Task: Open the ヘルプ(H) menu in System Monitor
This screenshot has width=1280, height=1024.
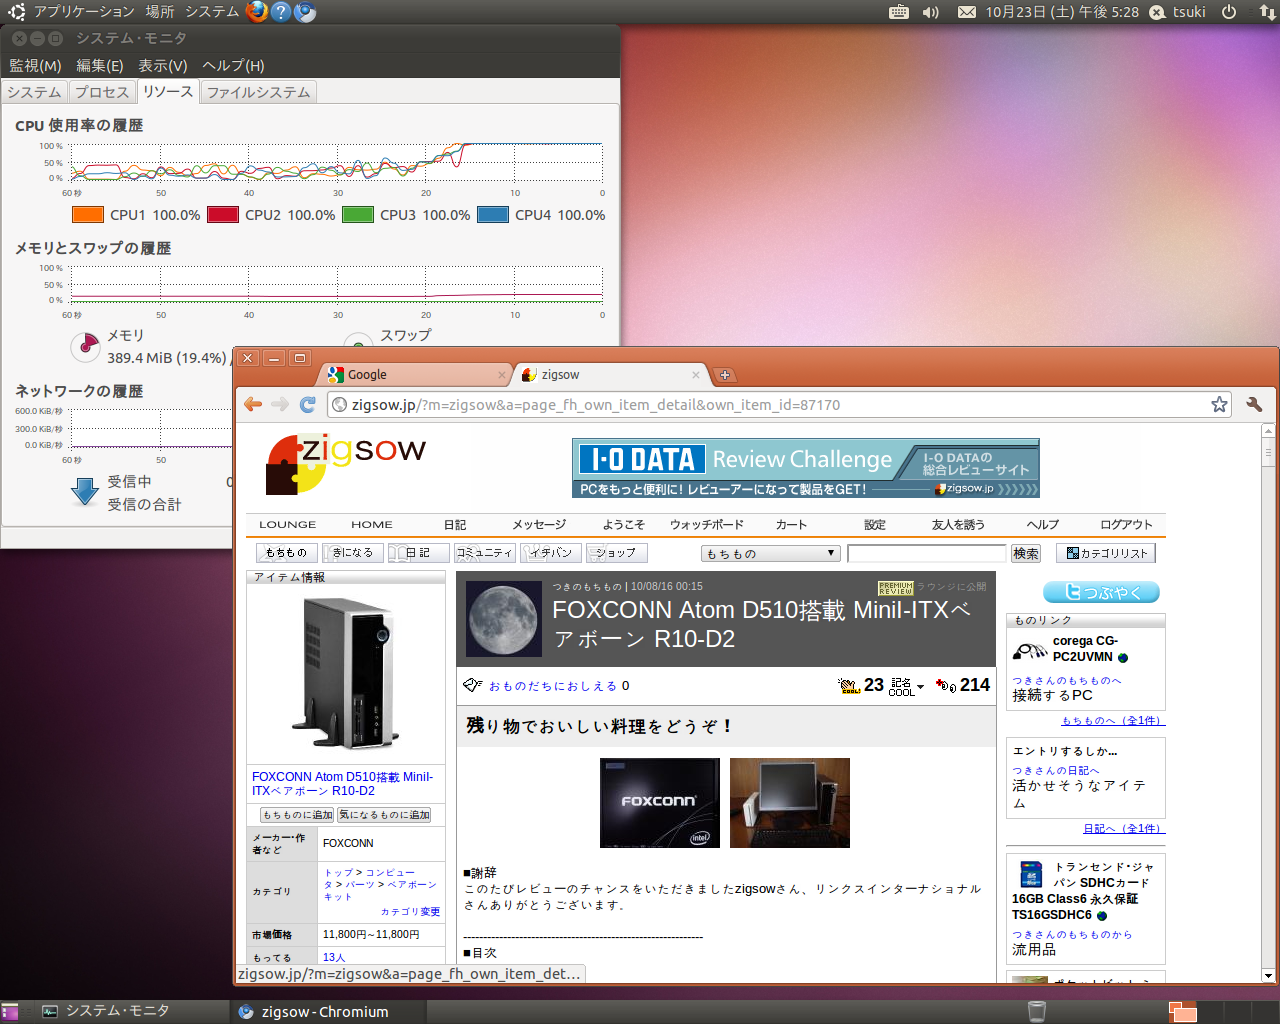Action: pyautogui.click(x=233, y=65)
